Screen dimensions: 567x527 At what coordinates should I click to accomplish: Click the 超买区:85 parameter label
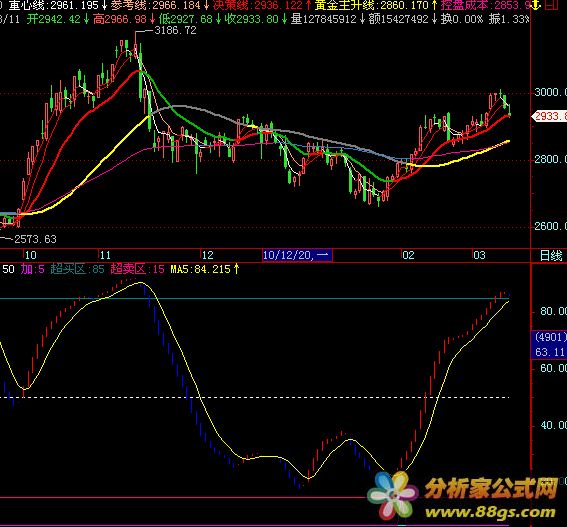pyautogui.click(x=77, y=269)
